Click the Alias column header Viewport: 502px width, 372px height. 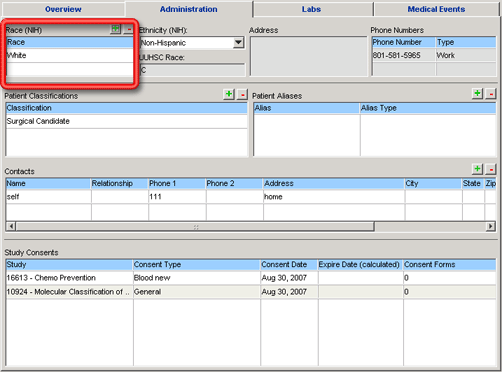(307, 108)
